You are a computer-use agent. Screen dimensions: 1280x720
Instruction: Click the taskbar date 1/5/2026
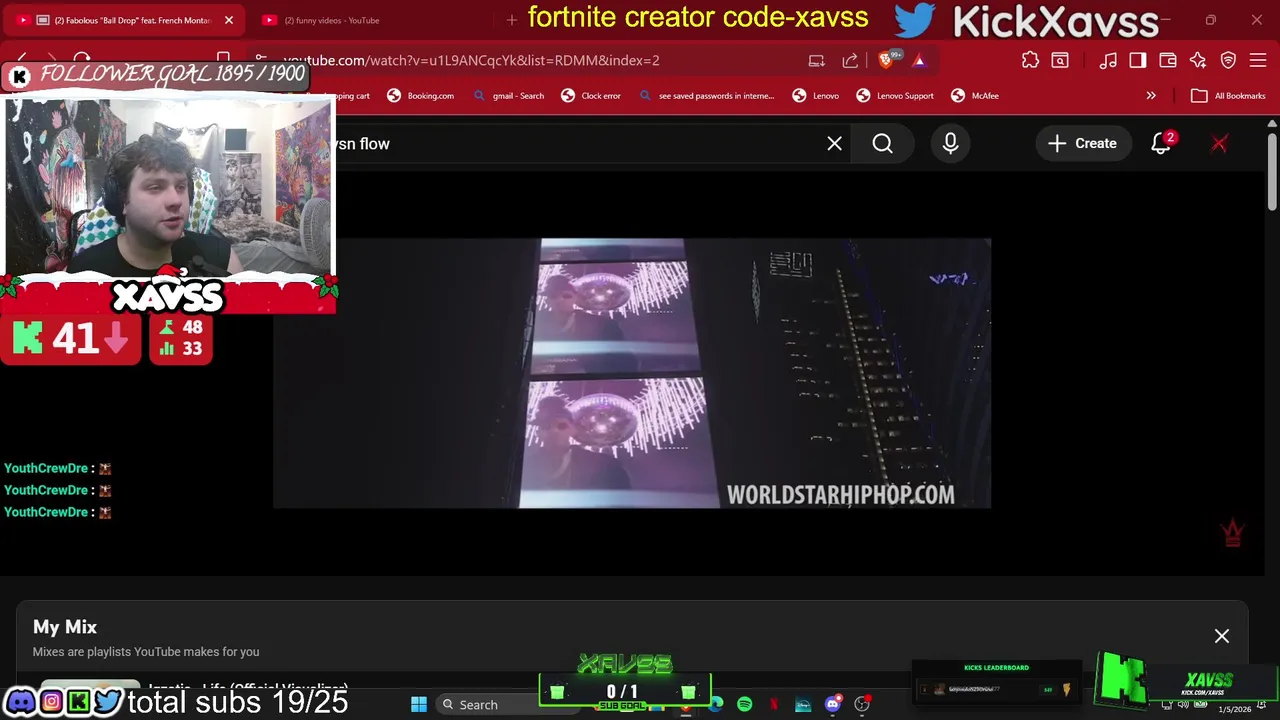(x=1235, y=709)
